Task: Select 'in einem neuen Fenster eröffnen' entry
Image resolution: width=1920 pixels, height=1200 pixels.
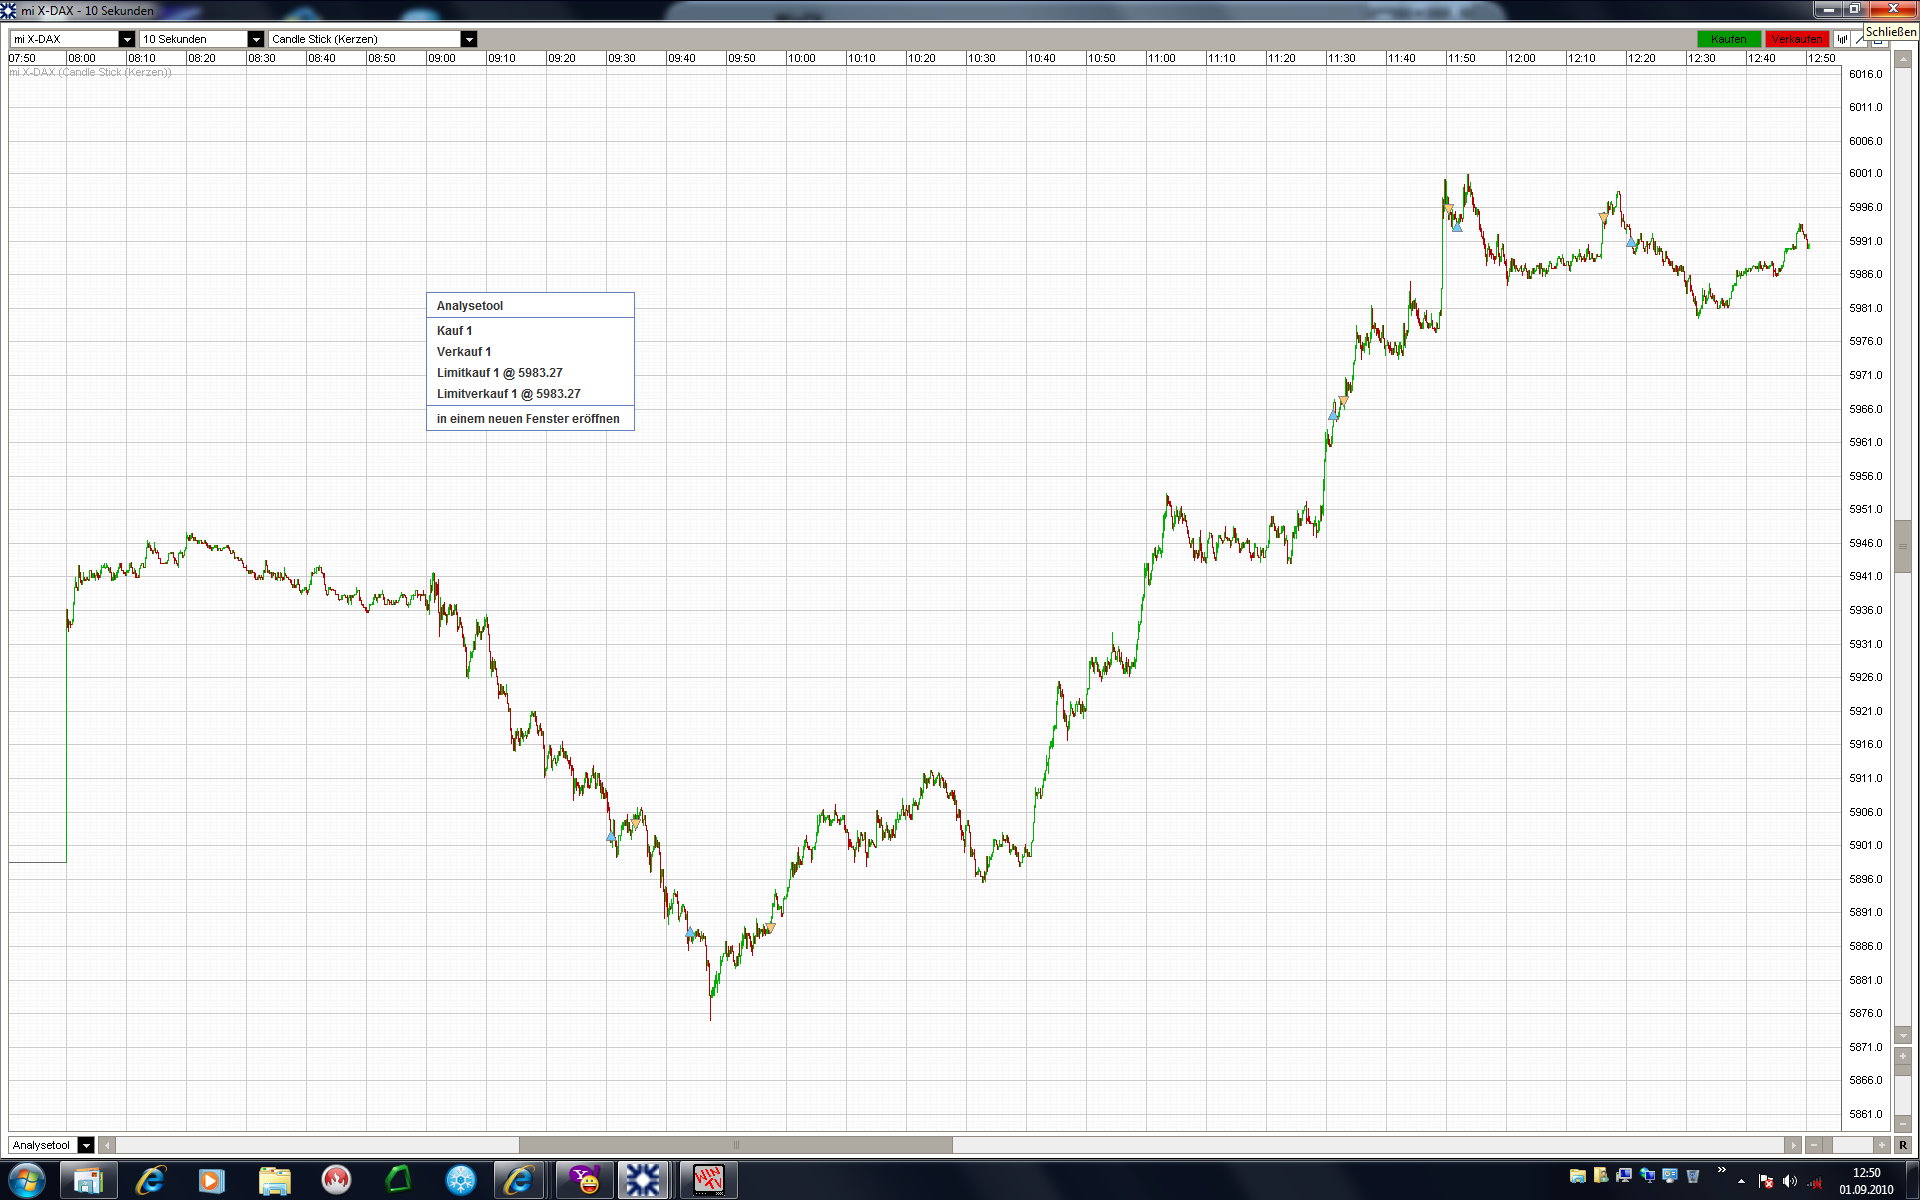Action: tap(528, 419)
